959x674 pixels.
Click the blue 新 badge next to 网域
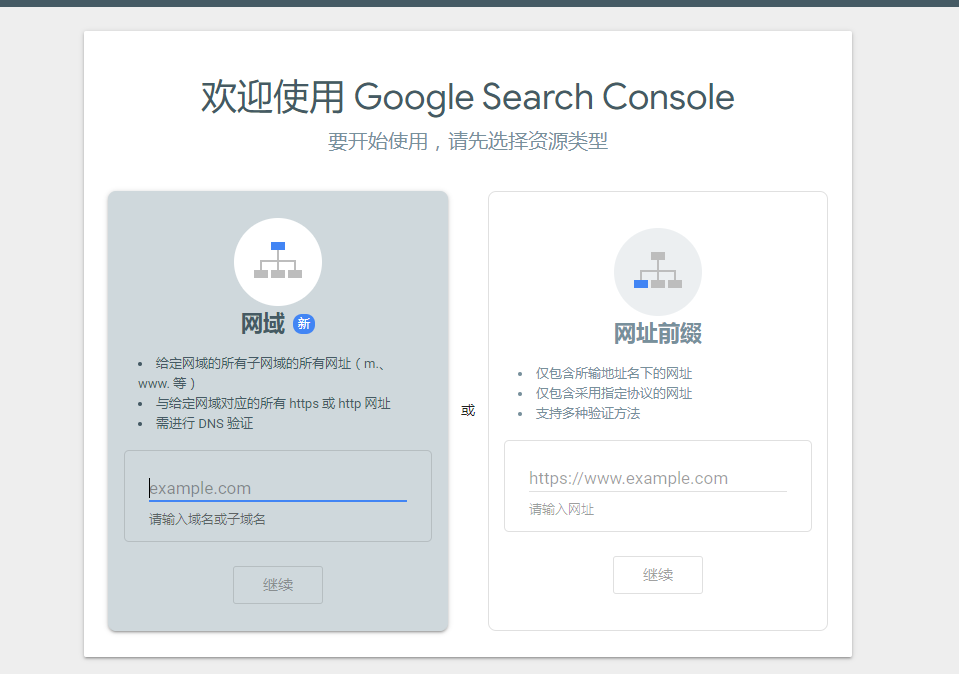tap(304, 324)
